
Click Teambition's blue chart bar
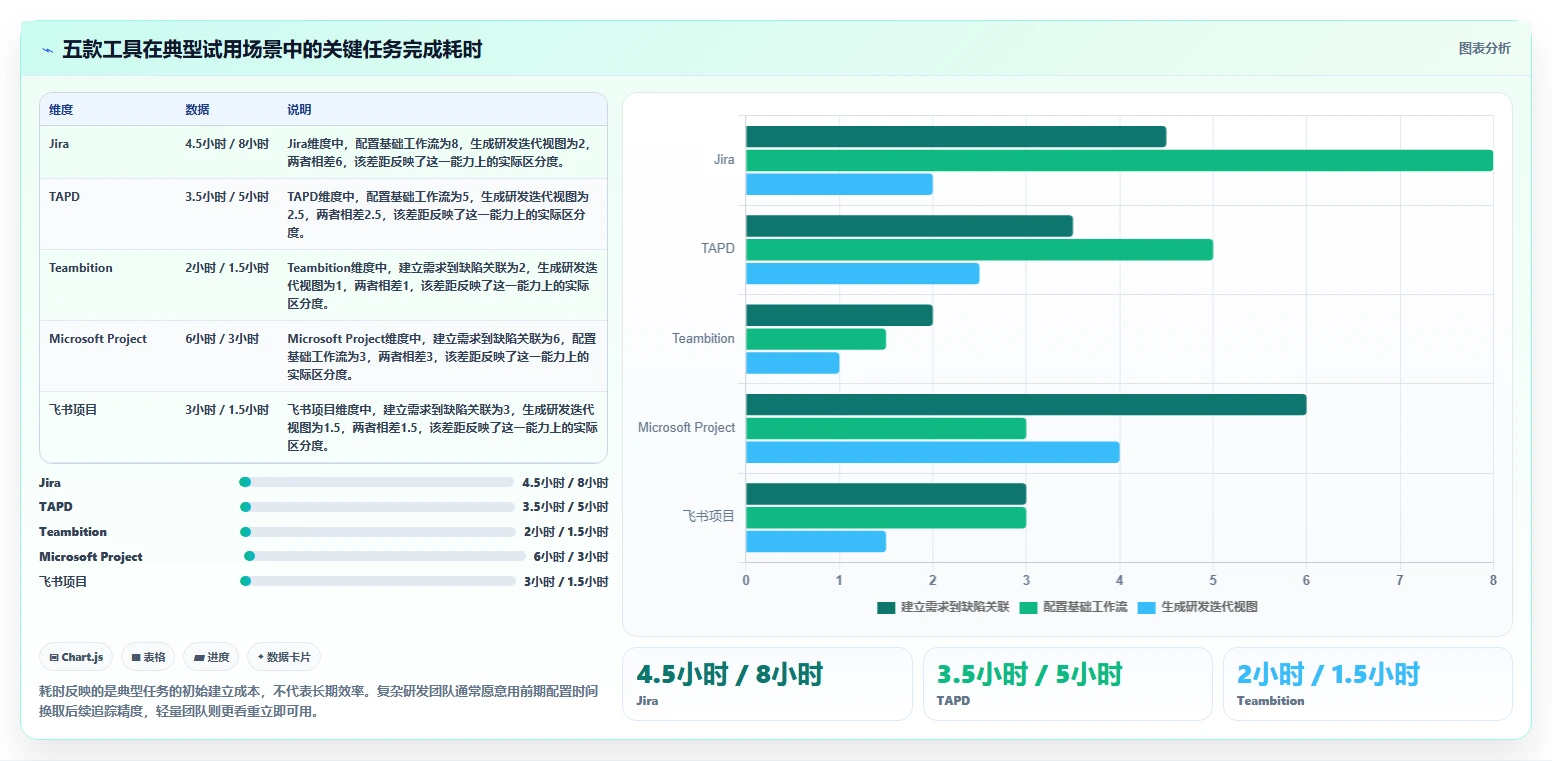(793, 363)
